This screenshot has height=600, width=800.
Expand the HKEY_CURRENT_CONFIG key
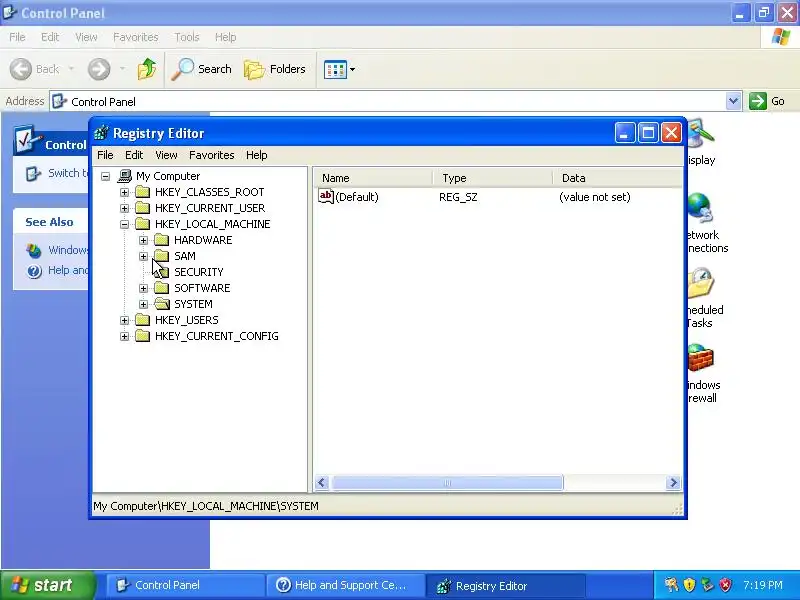point(124,336)
